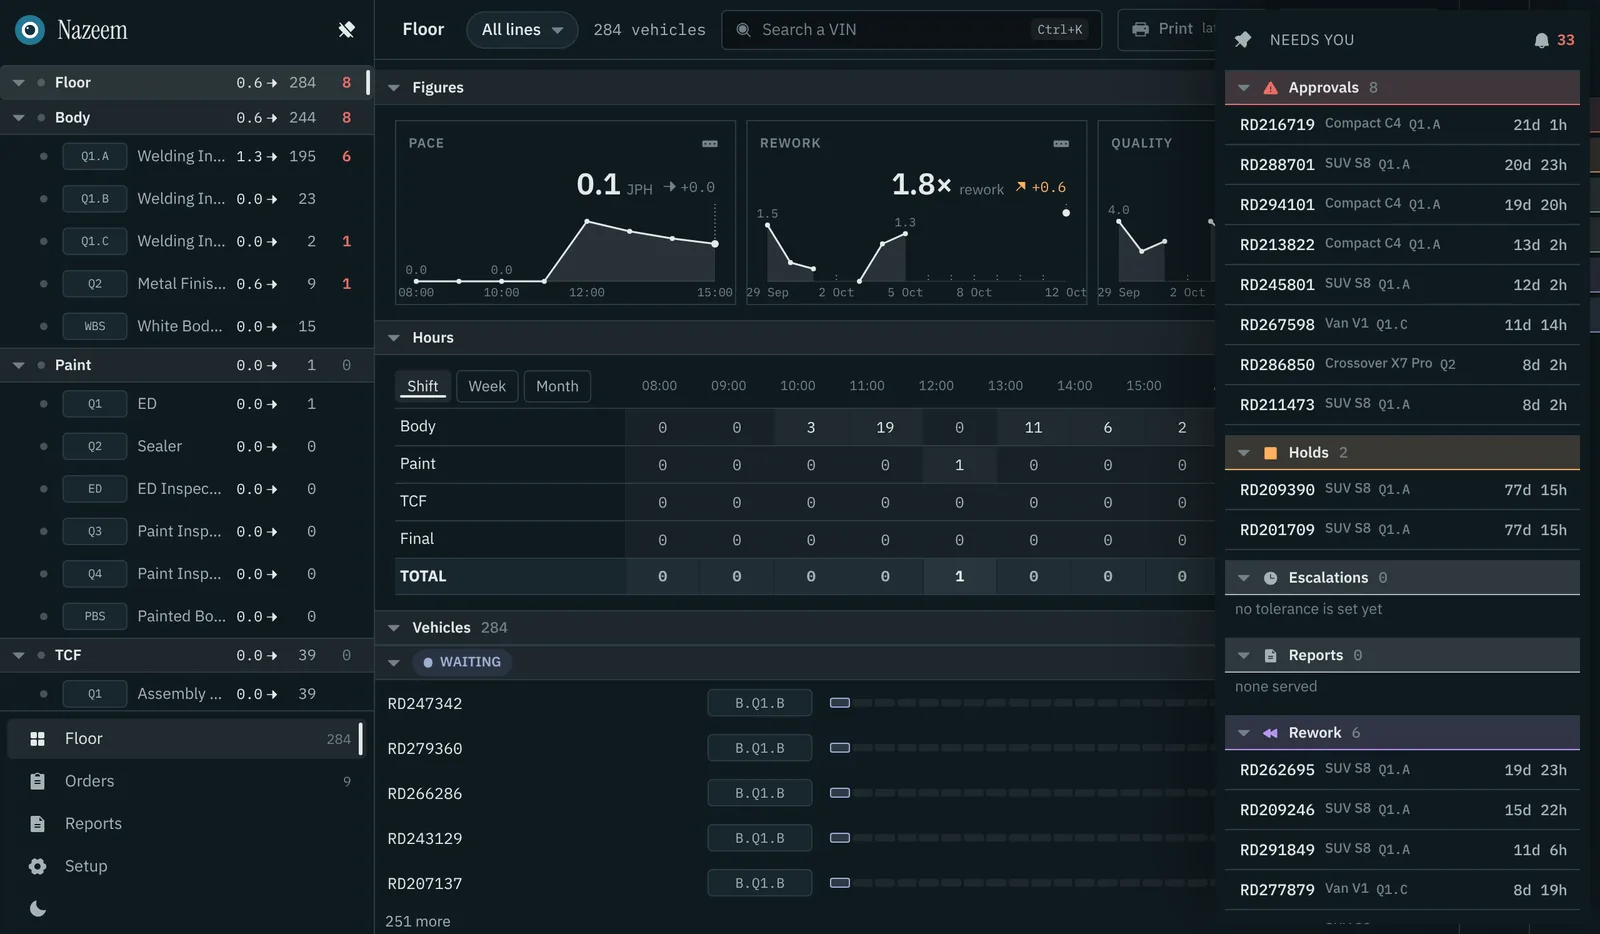Click the Setup gear icon

pyautogui.click(x=37, y=866)
